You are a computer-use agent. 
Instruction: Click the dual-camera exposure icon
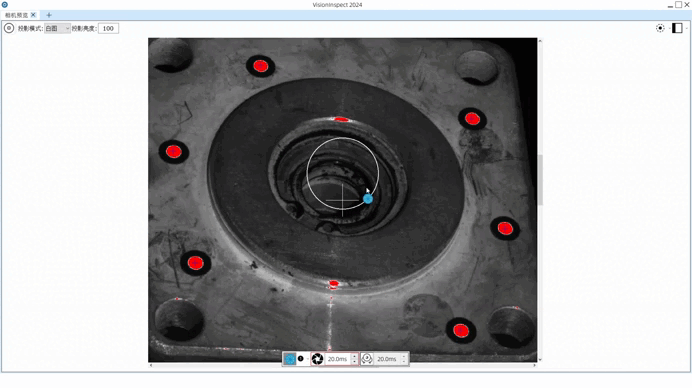(367, 359)
